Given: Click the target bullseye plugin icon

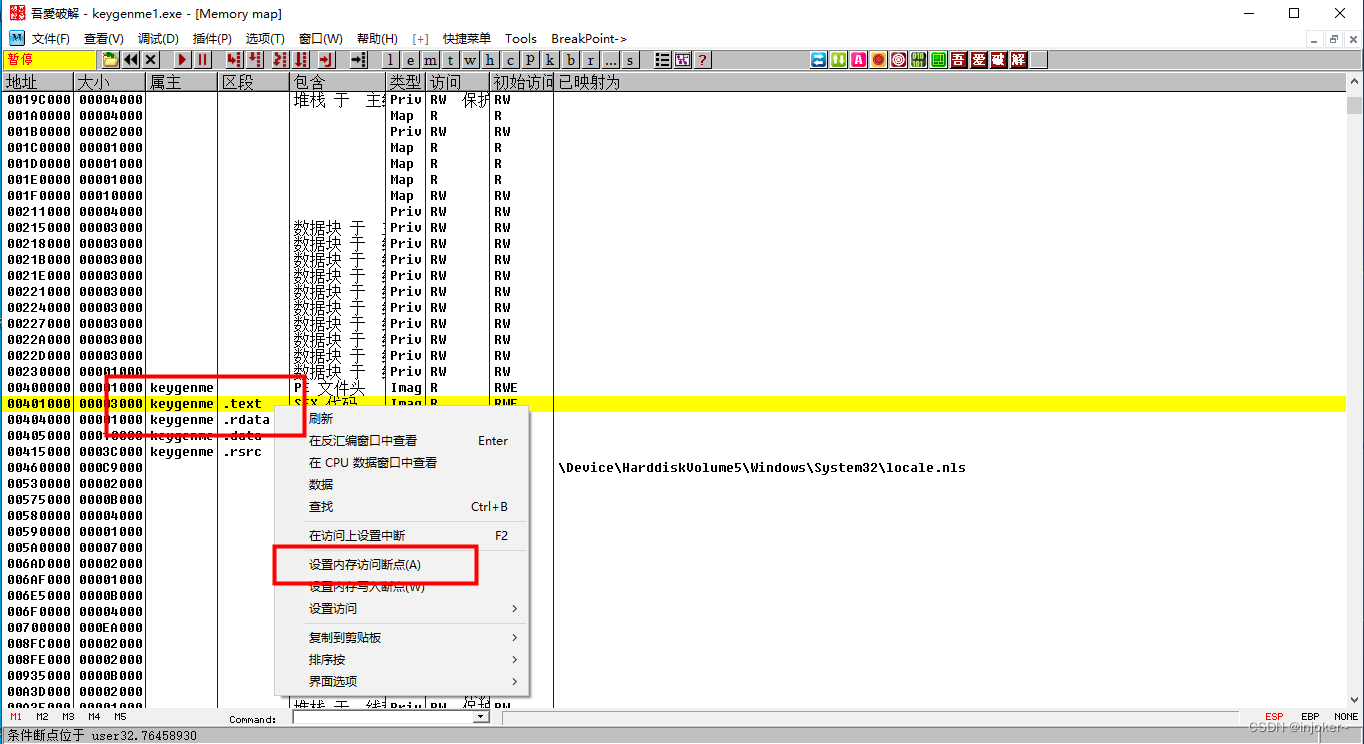Looking at the screenshot, I should pos(898,60).
